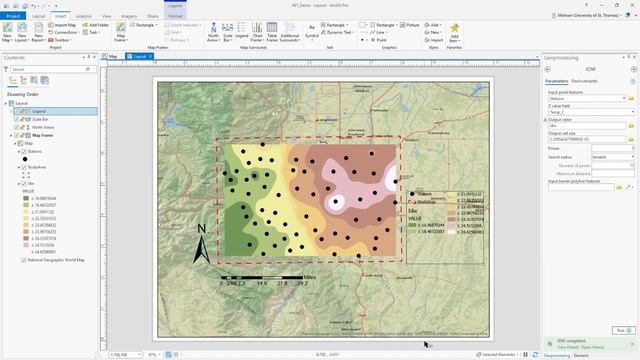
Task: Collapse the Stations layer symbology
Action: (x=19, y=151)
